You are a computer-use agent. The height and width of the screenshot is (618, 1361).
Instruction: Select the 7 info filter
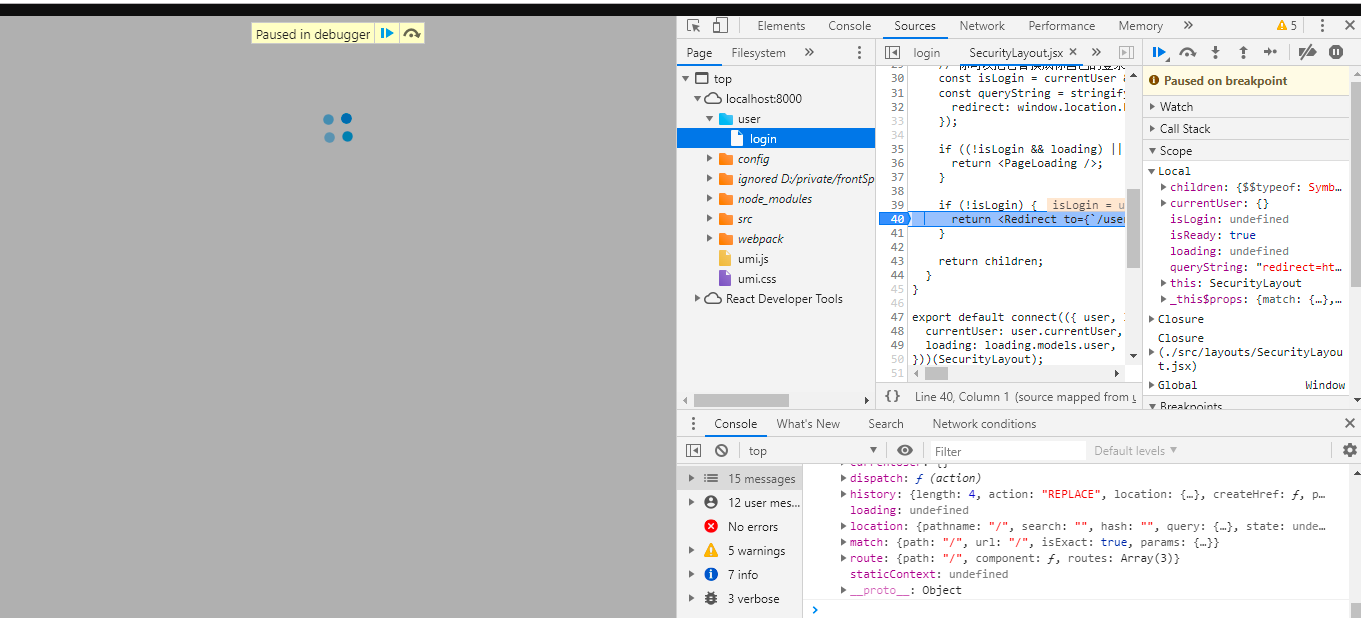(x=739, y=575)
